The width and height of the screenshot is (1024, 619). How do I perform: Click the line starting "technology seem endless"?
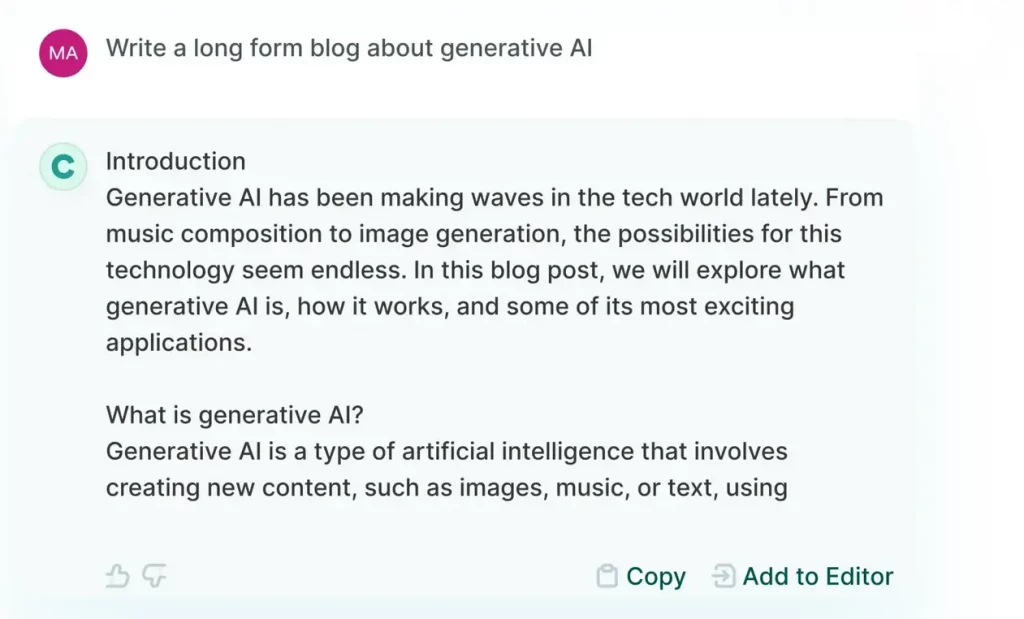475,270
